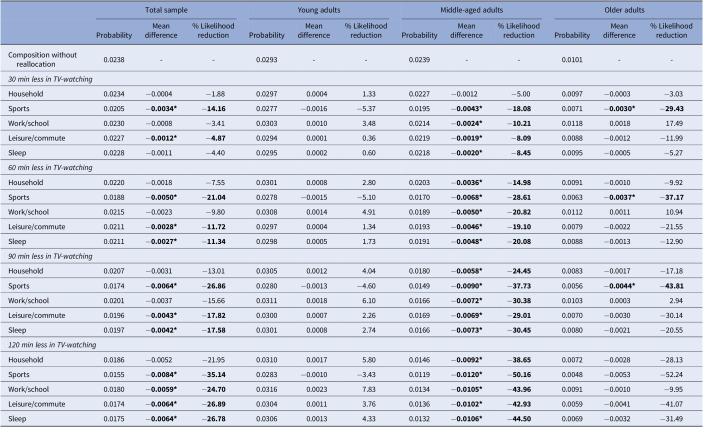Click the 17.49 older adults Work/school value
Viewport: 703px width, 427px height.
click(675, 123)
